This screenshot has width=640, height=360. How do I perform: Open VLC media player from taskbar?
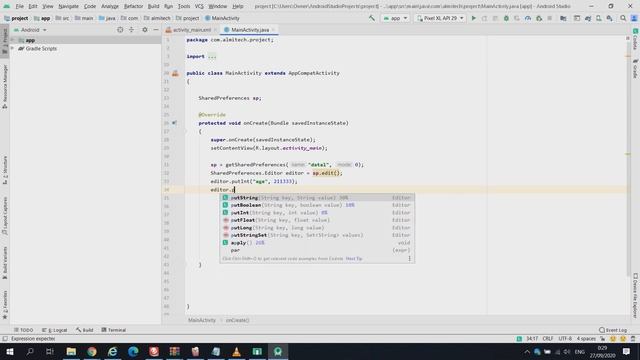(x=236, y=351)
